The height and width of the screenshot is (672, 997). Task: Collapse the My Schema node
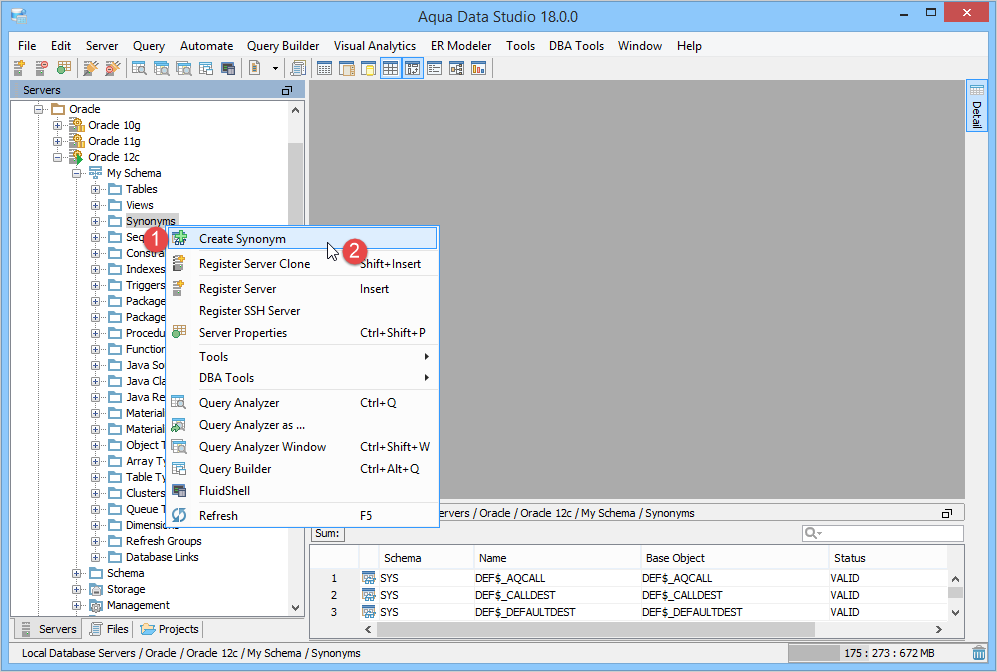click(77, 173)
